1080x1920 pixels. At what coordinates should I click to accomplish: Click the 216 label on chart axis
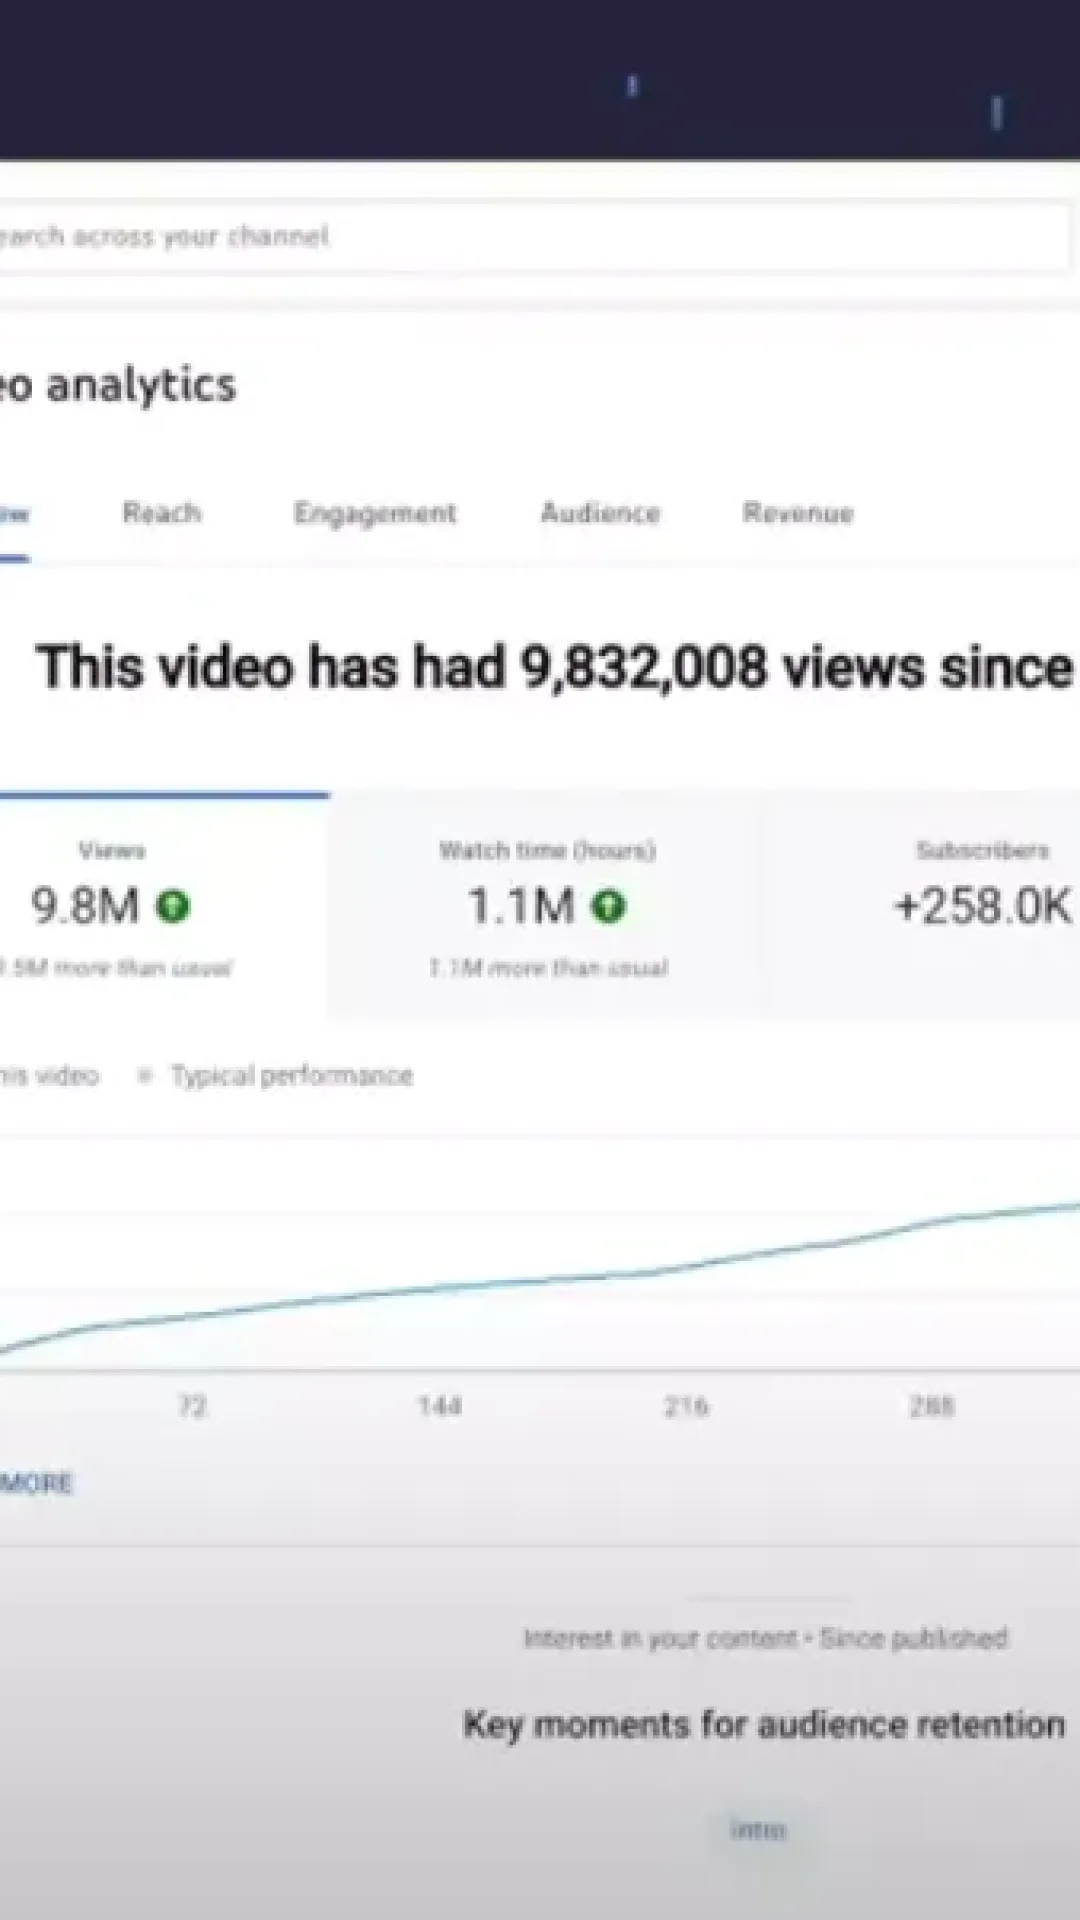(686, 1407)
